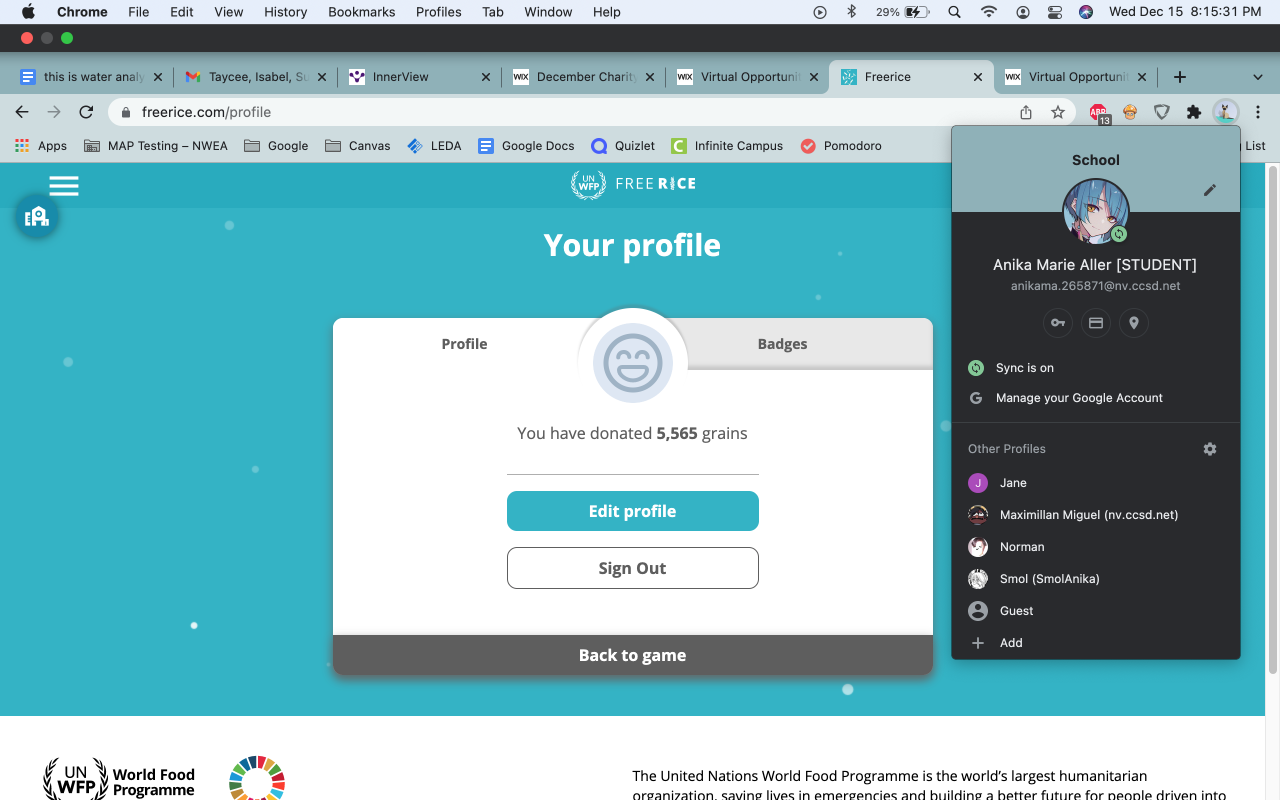Click the smiley profile avatar
1280x800 pixels.
[633, 362]
